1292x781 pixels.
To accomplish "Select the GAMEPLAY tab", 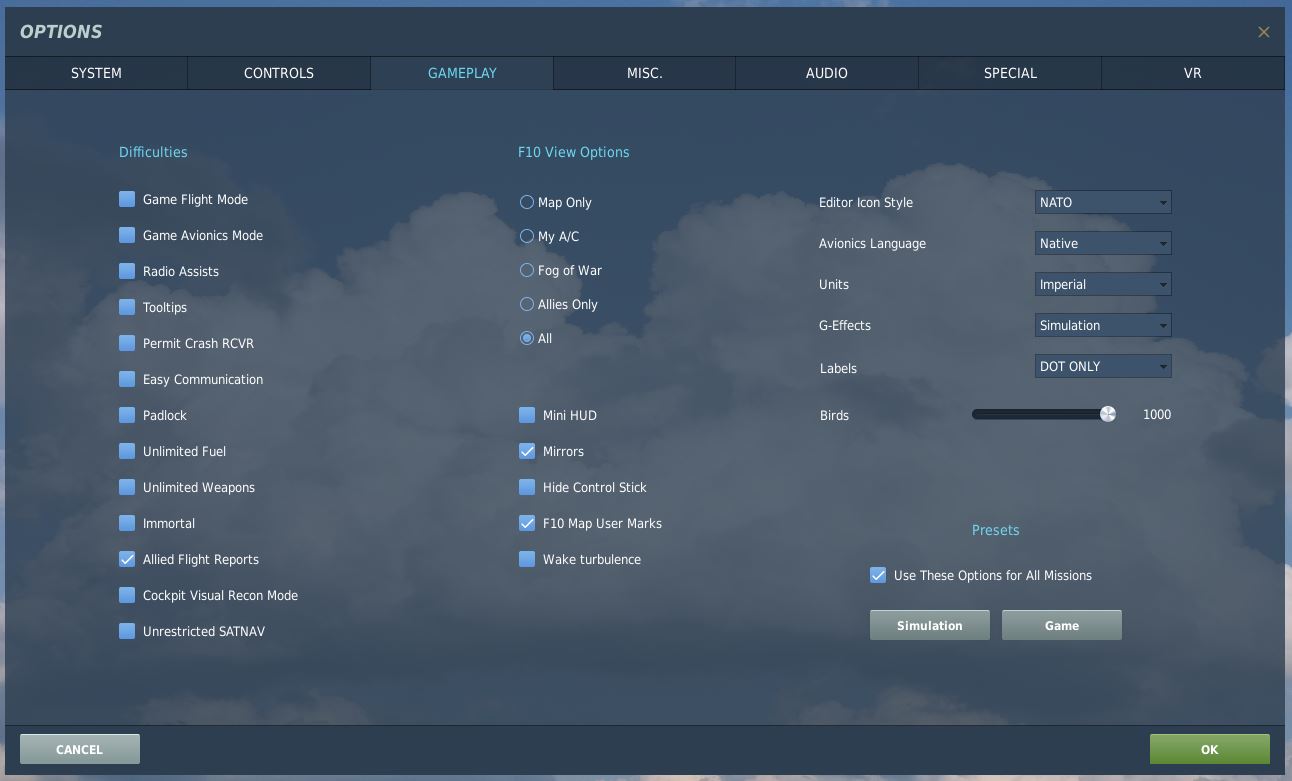I will (462, 73).
